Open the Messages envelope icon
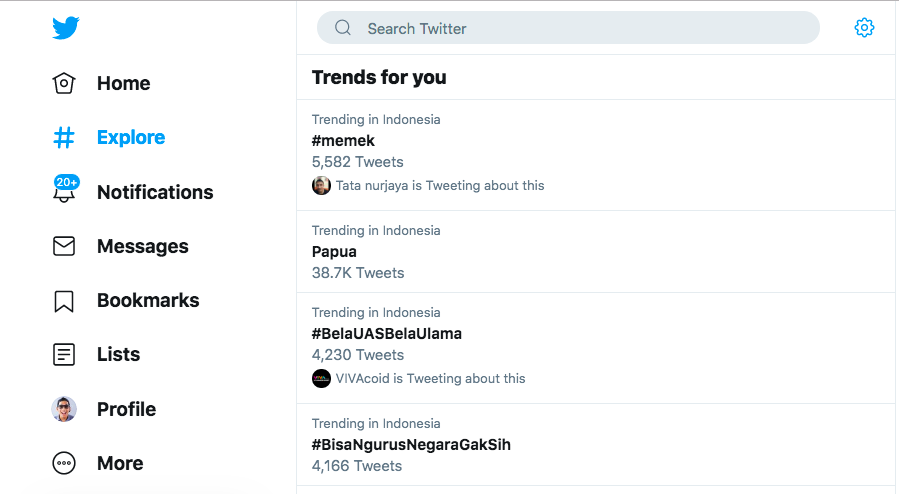 tap(64, 246)
